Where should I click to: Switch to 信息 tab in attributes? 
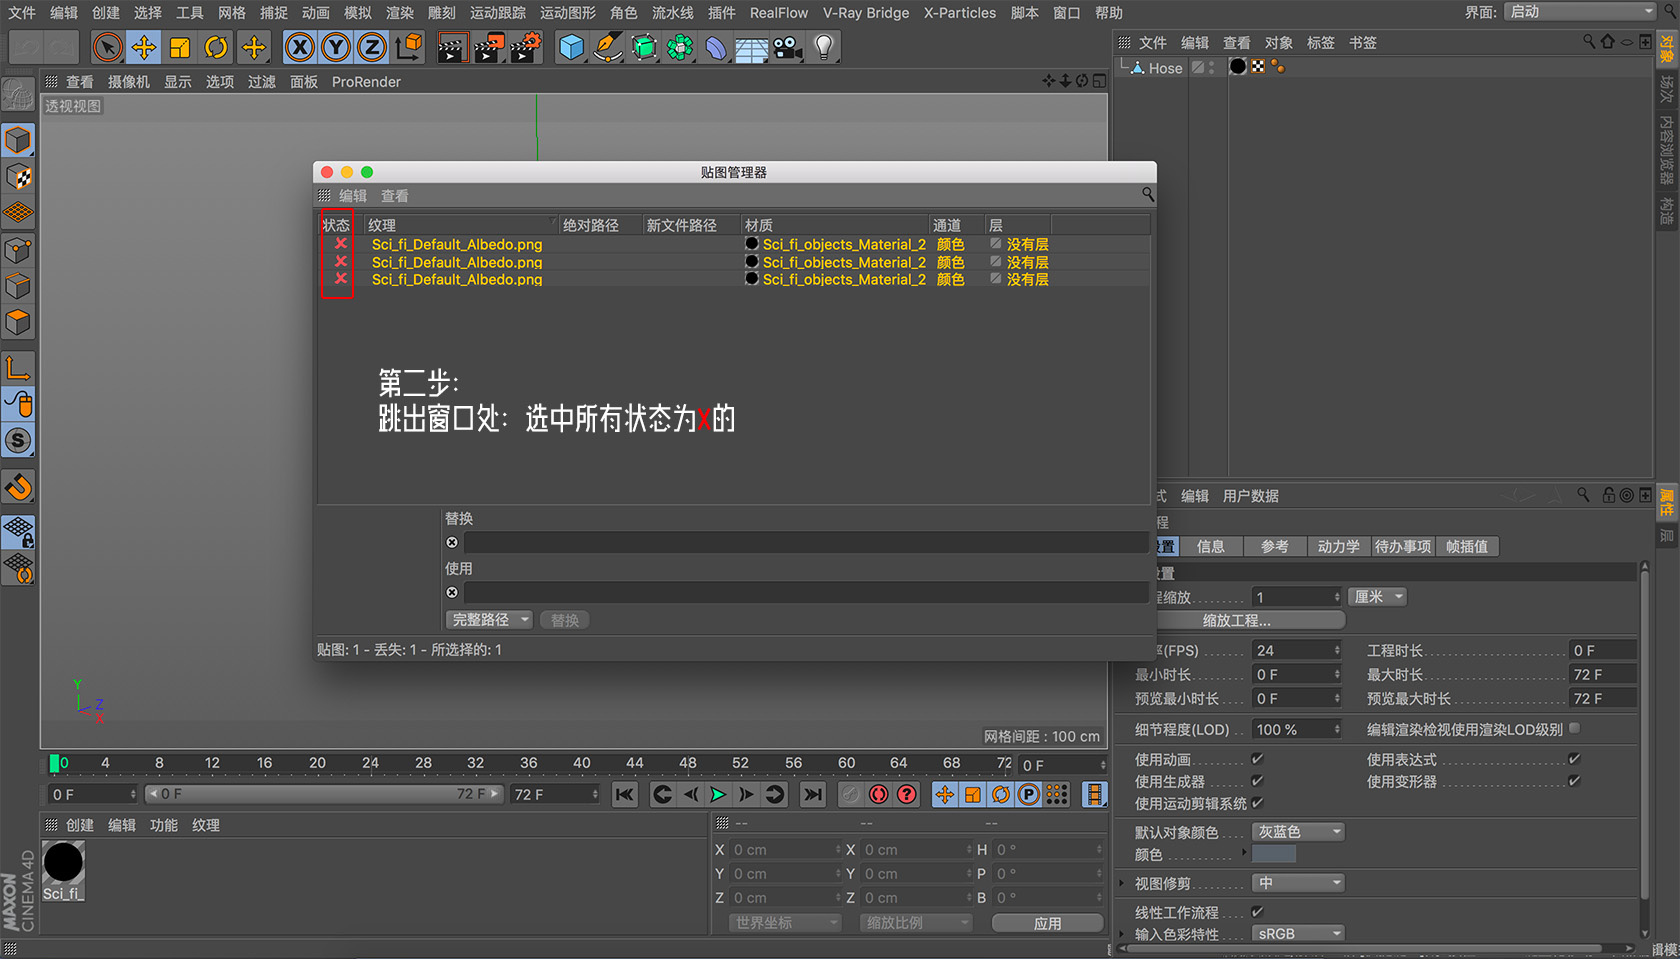point(1211,546)
